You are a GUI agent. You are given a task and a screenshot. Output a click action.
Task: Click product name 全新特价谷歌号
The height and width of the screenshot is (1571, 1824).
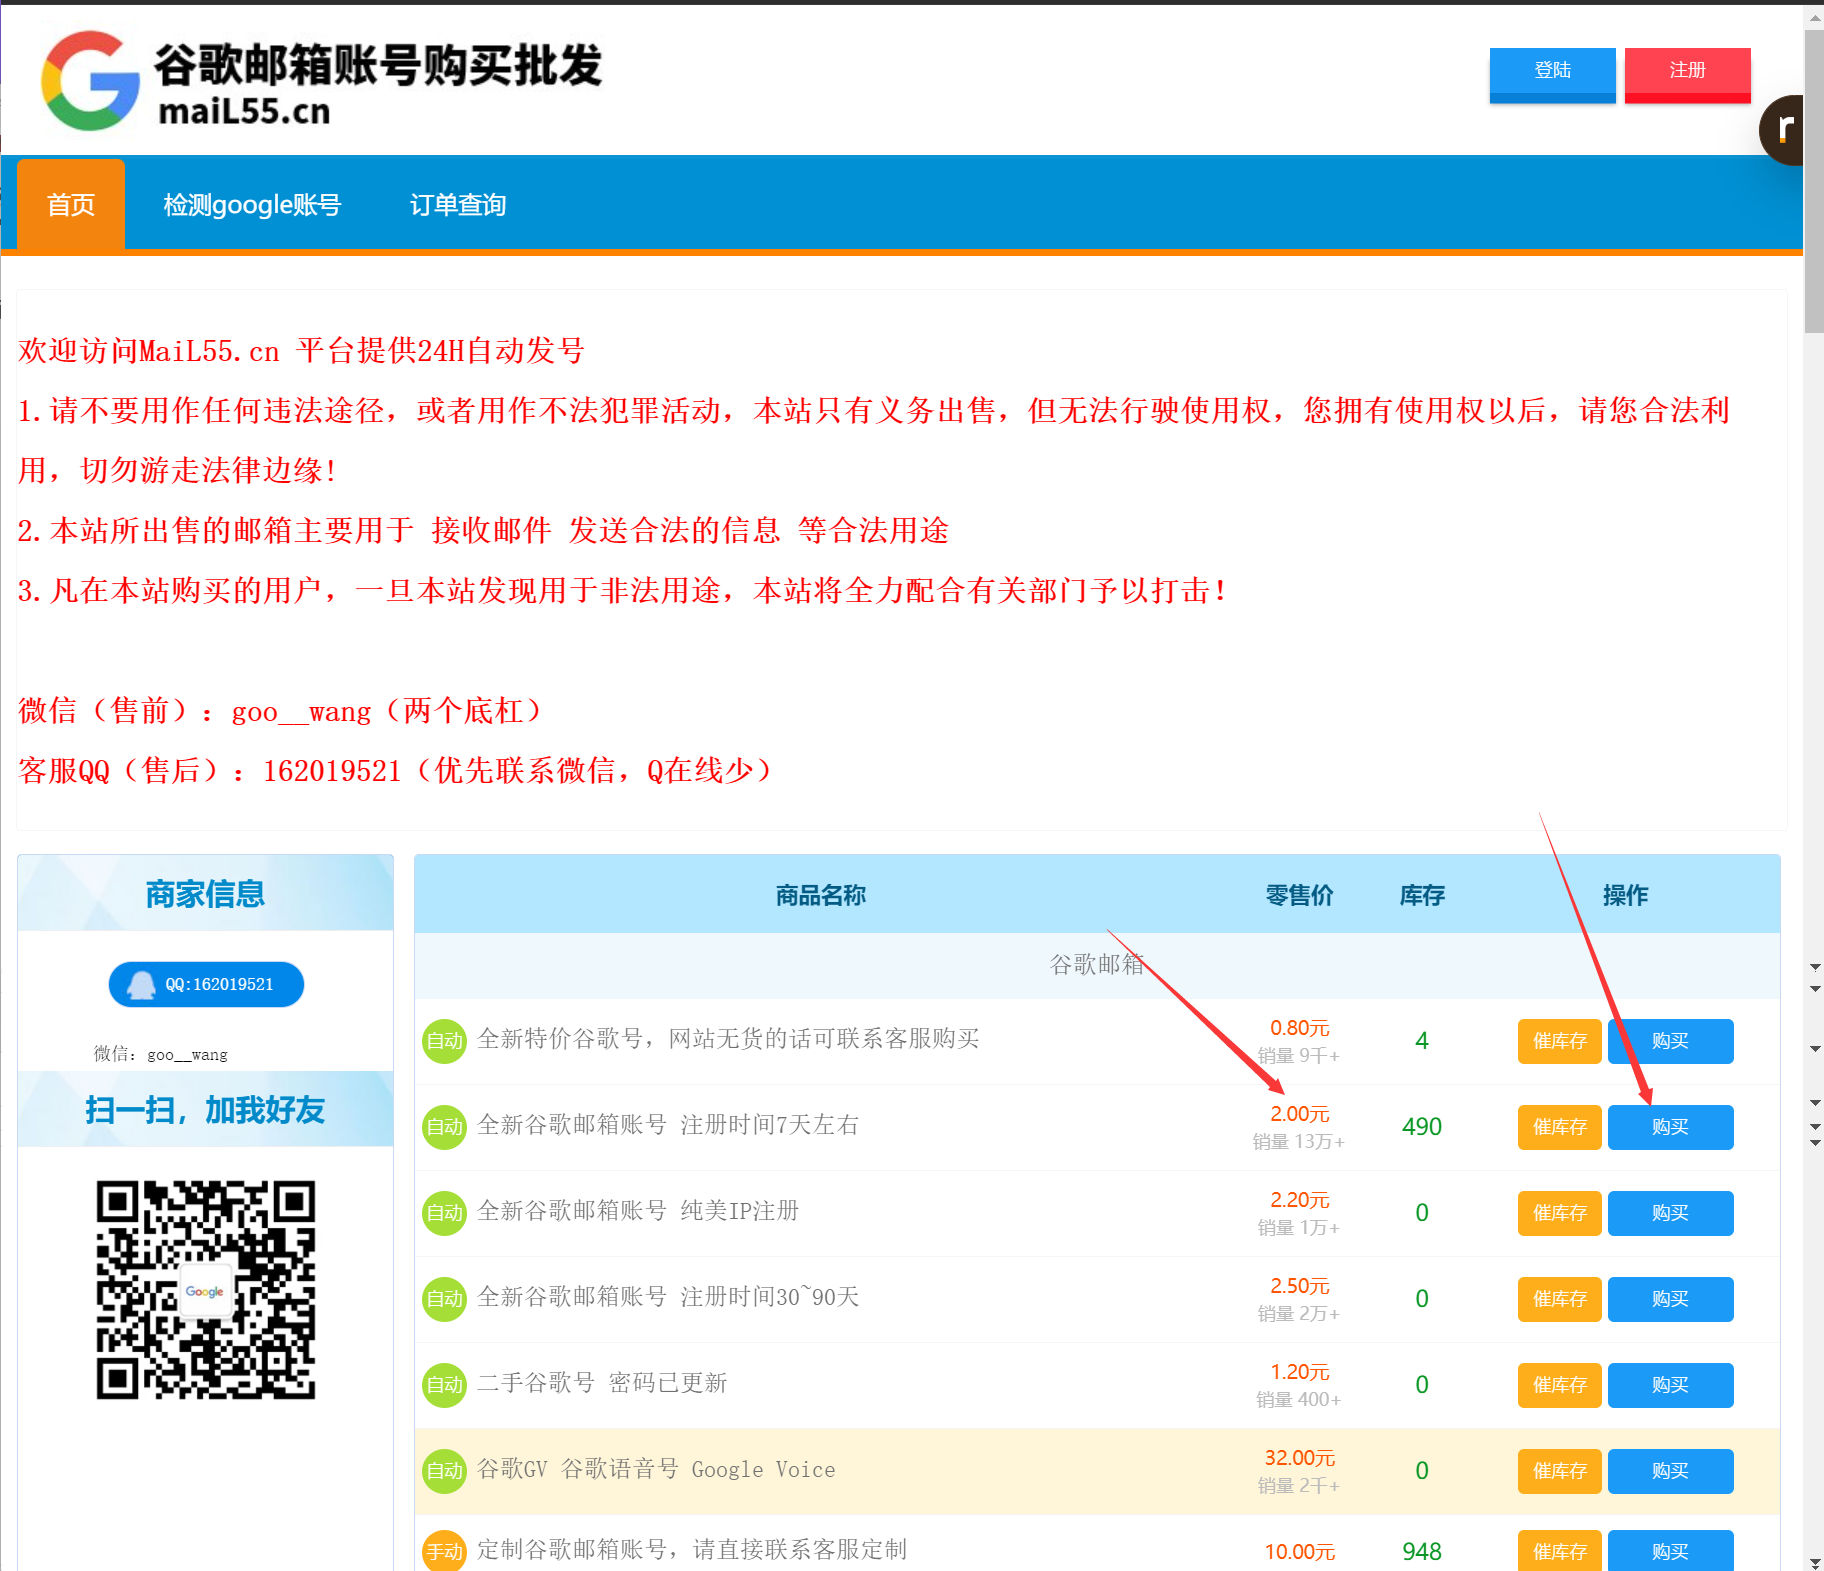click(728, 1039)
